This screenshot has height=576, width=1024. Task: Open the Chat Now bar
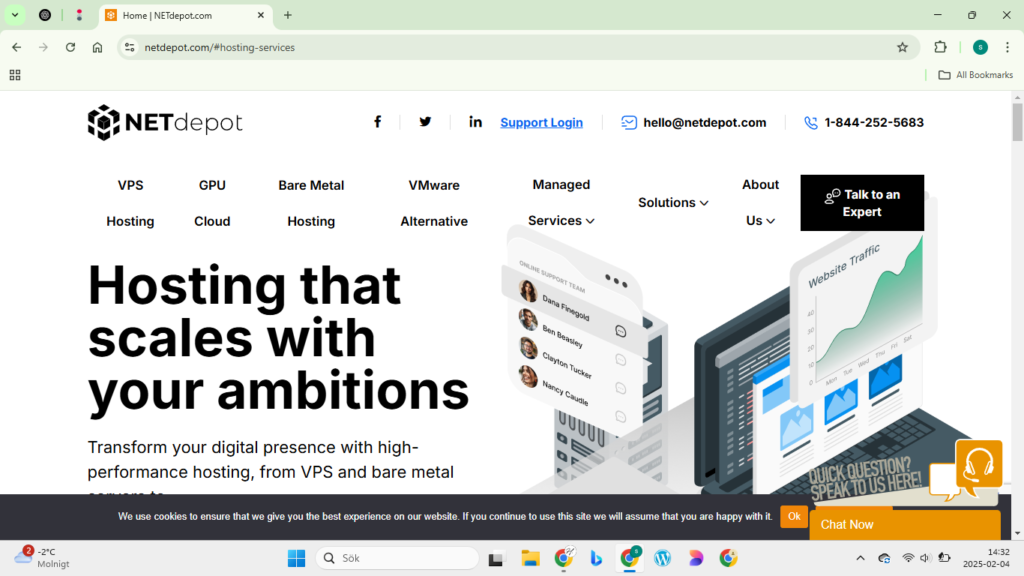coord(904,524)
